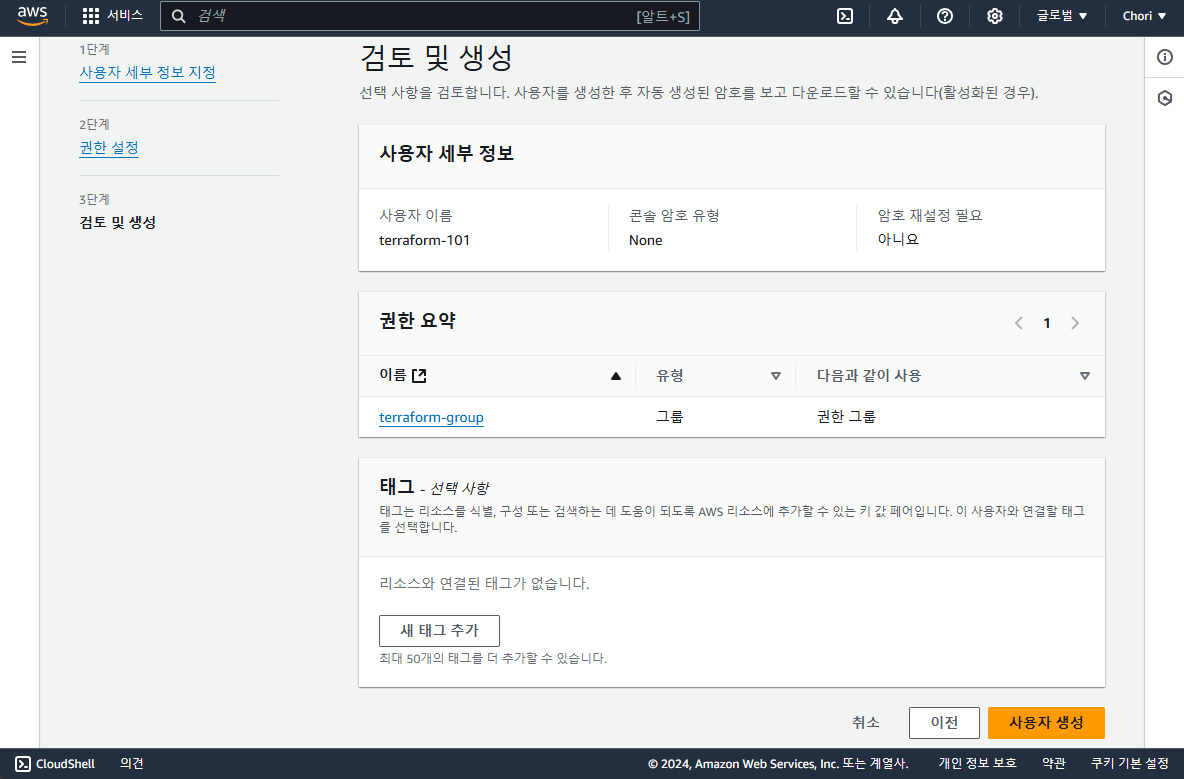Open external link icon next to 이름

tap(419, 375)
